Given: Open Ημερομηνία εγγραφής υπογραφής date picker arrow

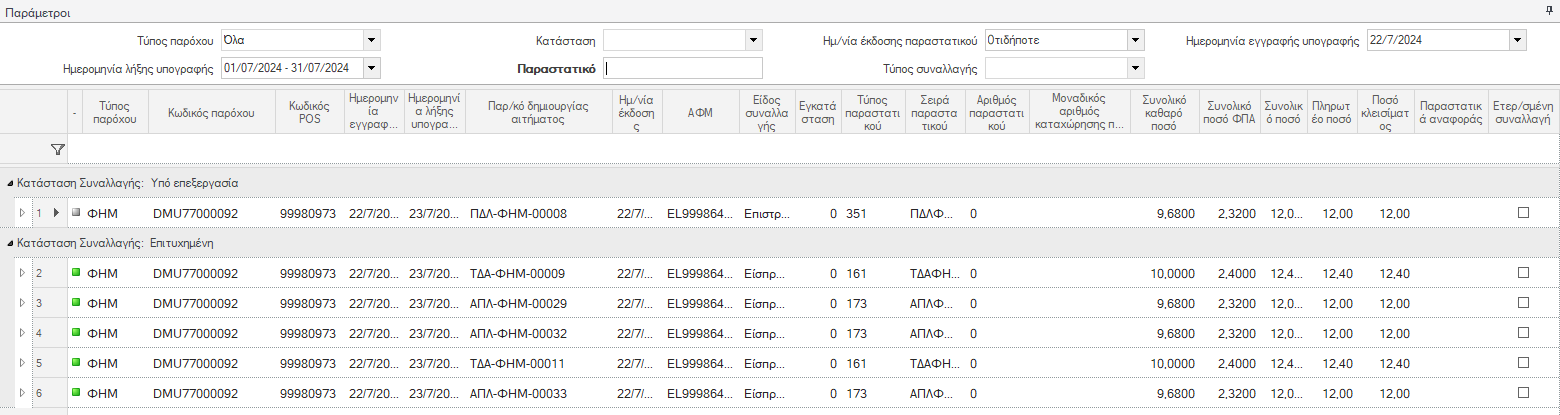Looking at the screenshot, I should click(x=1518, y=41).
